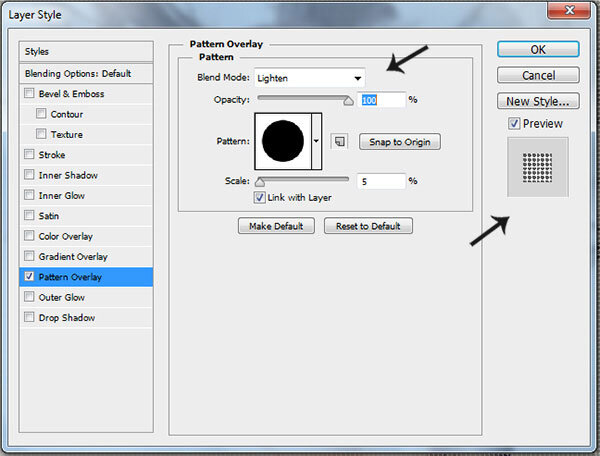This screenshot has height=456, width=600.
Task: Enable the Contour checkbox
Action: [41, 113]
